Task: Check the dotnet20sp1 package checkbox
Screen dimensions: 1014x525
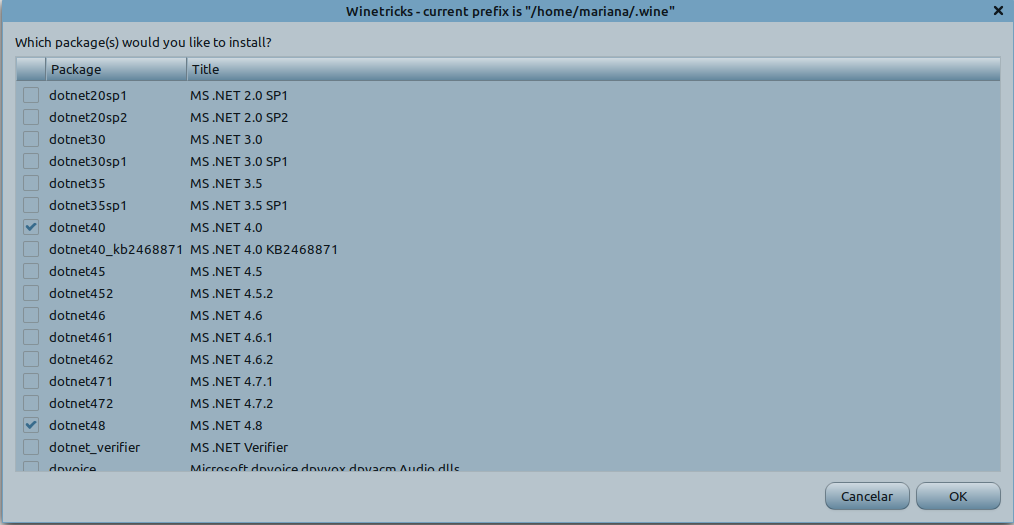Action: (31, 96)
